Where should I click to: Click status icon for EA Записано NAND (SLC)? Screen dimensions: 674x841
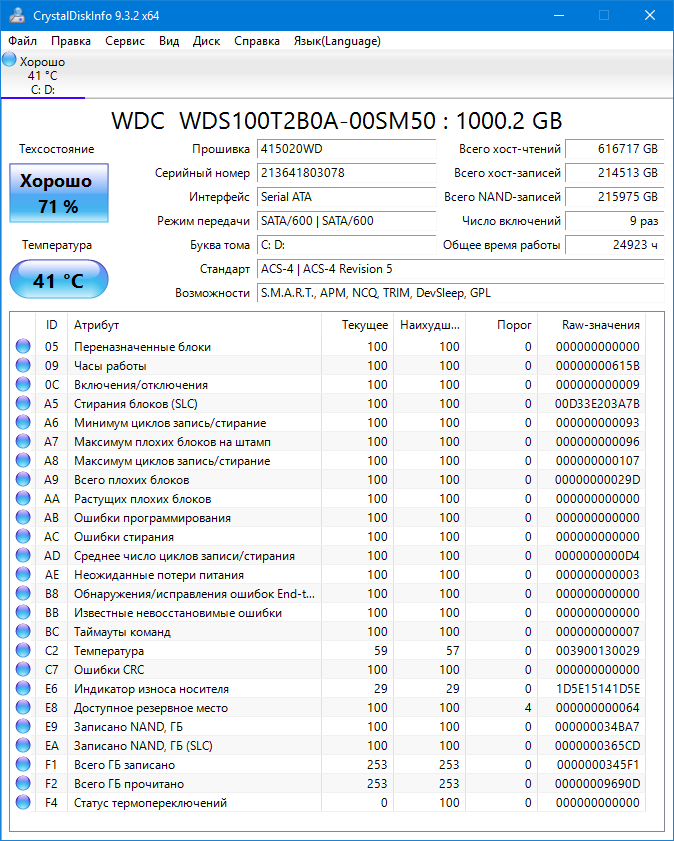pyautogui.click(x=23, y=746)
